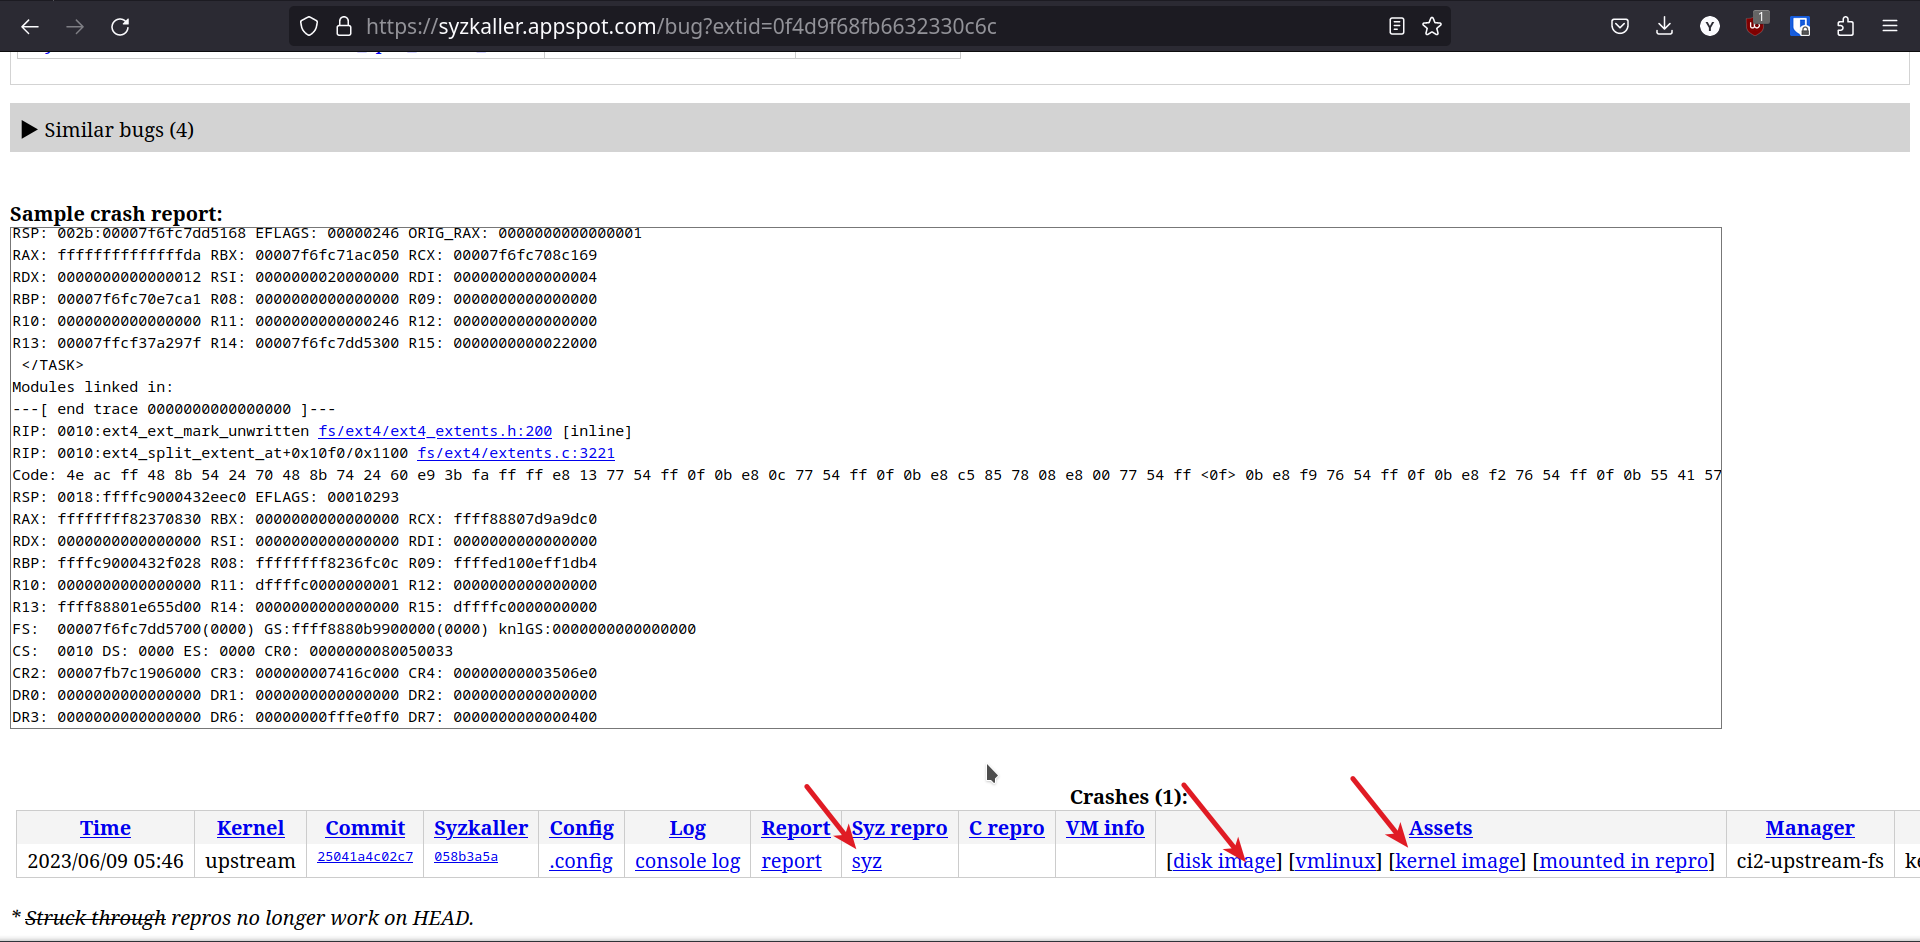Sort crashes by Manager column header
Screen dimensions: 1920x942
click(x=1809, y=828)
